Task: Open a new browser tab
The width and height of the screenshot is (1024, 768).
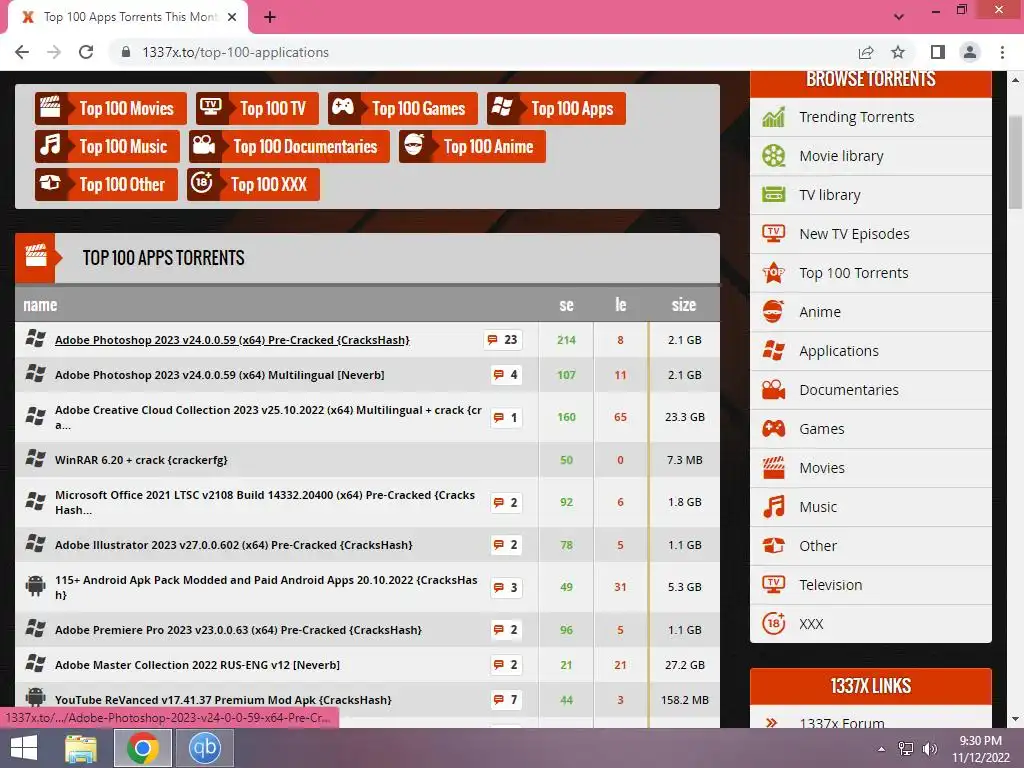Action: [x=270, y=17]
